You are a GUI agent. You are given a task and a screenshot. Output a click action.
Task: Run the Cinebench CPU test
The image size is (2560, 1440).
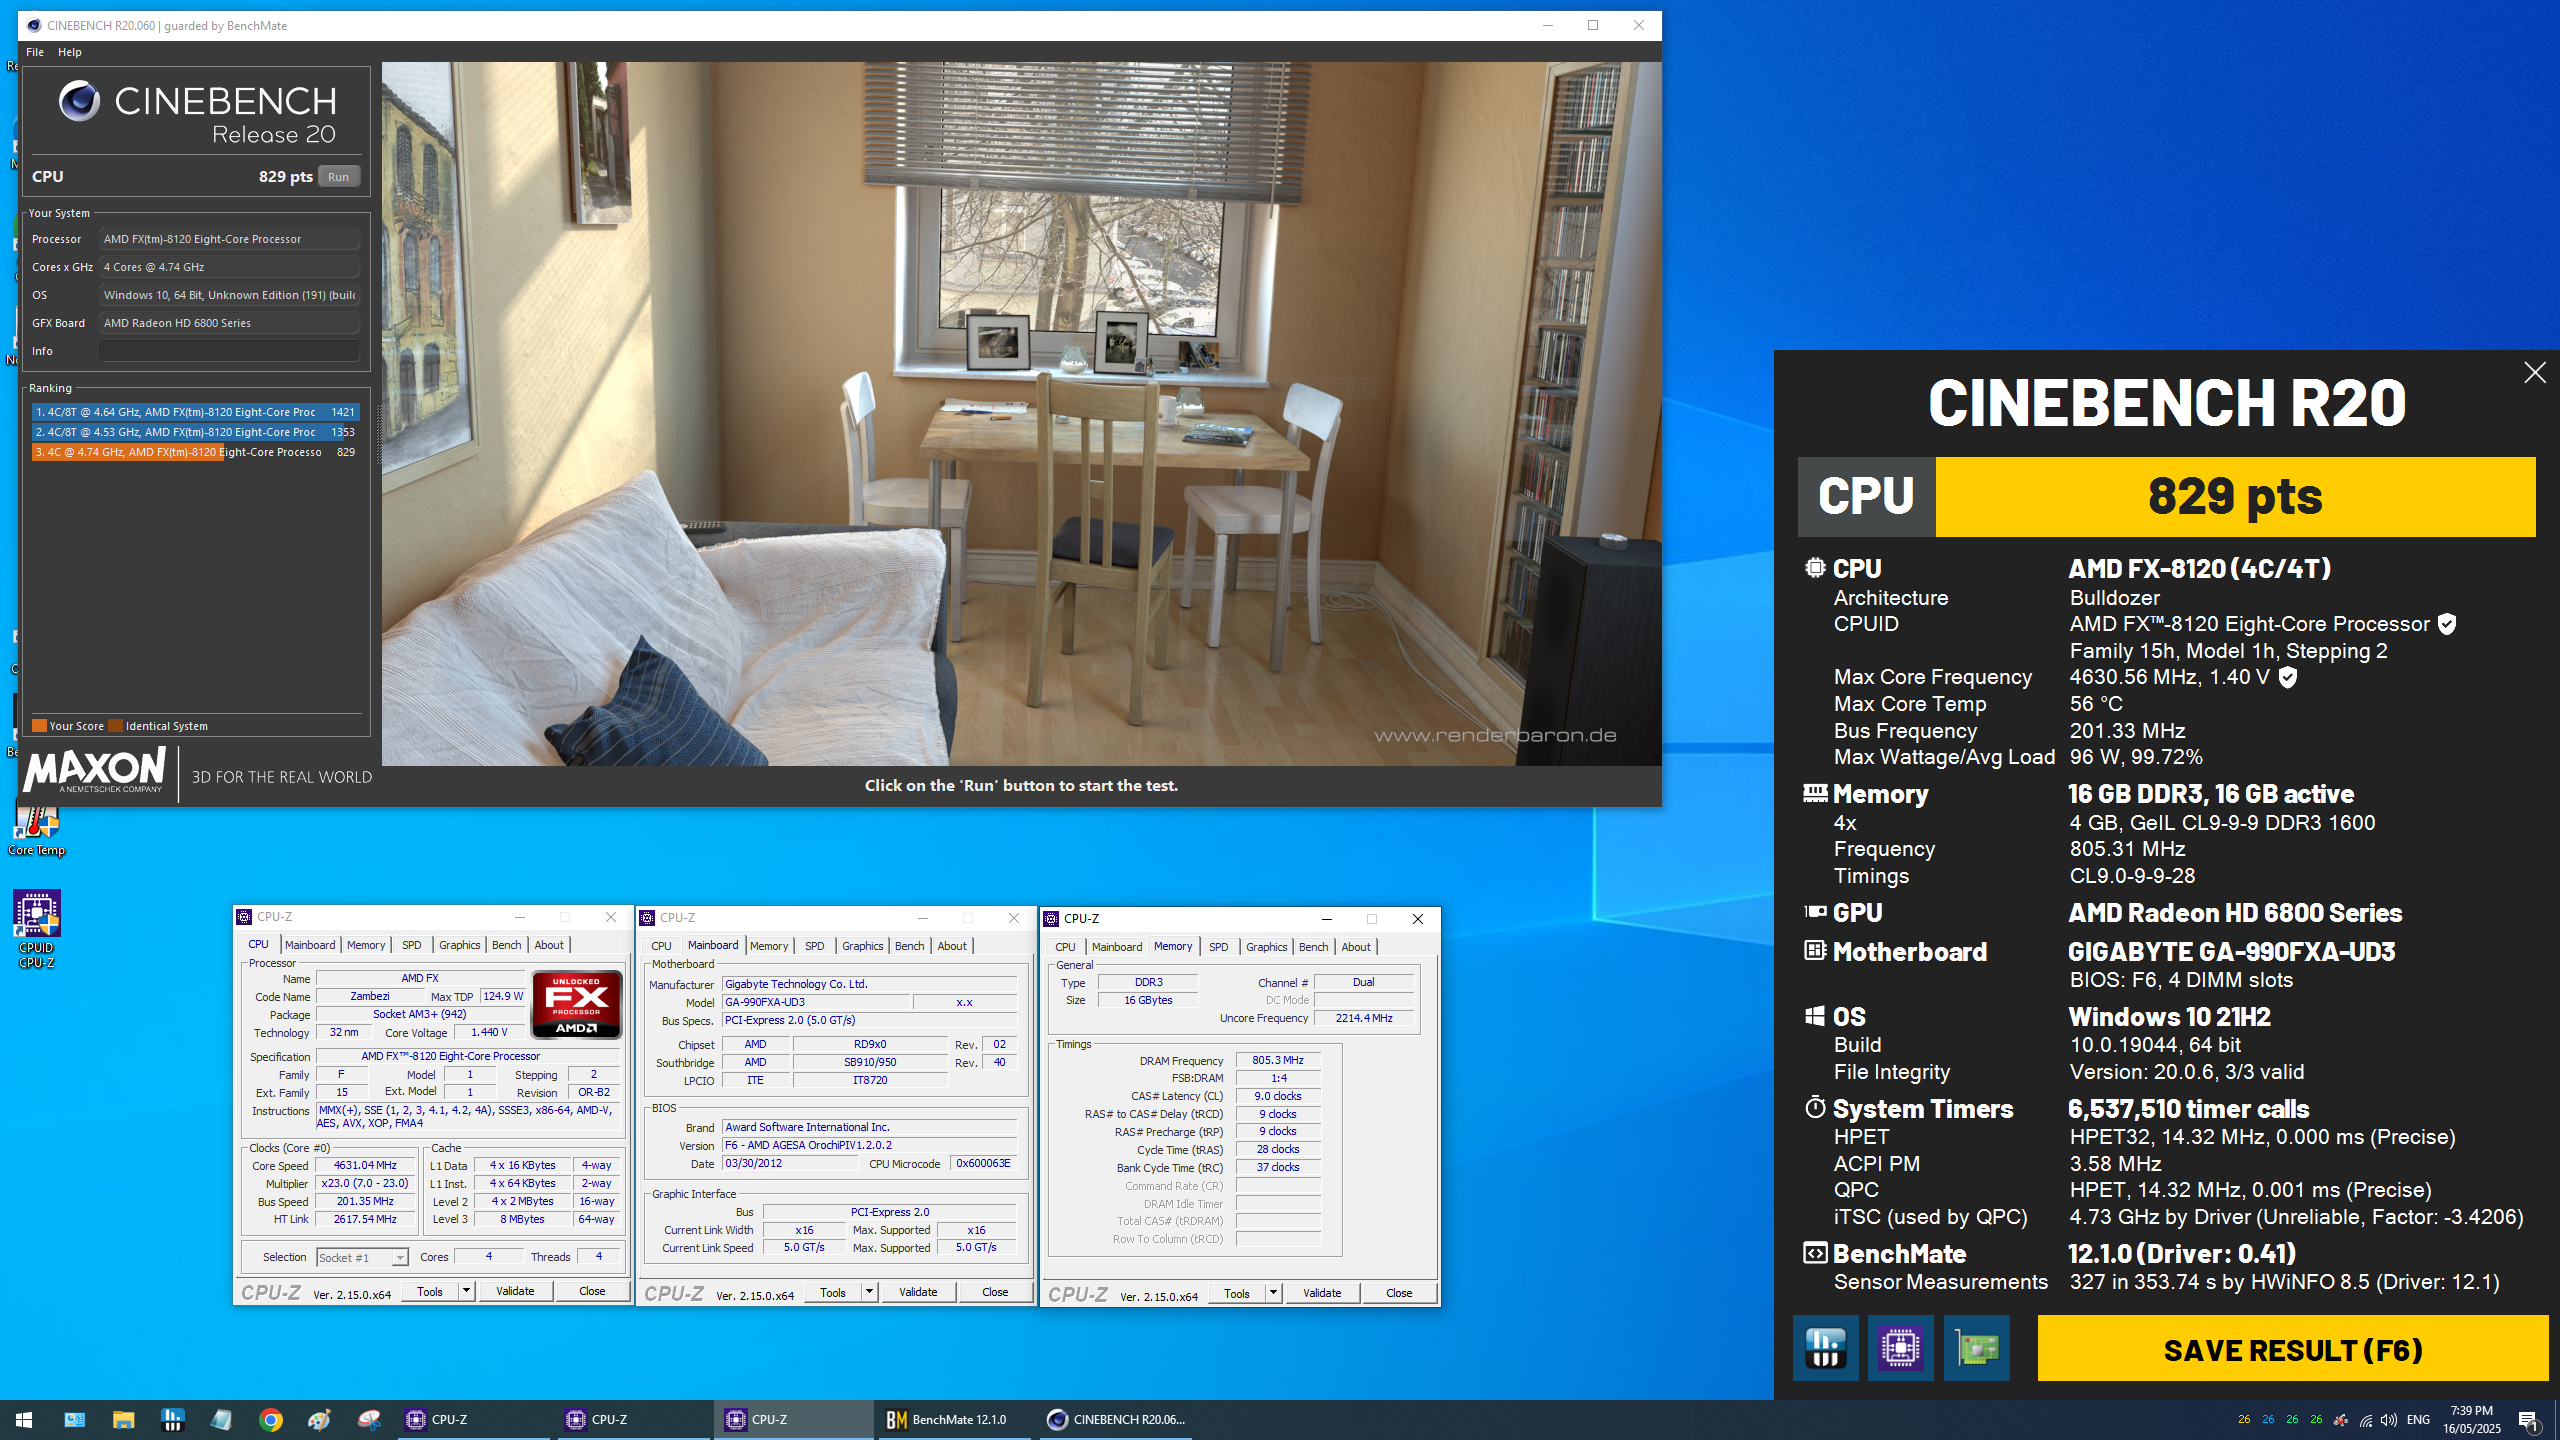click(x=339, y=177)
